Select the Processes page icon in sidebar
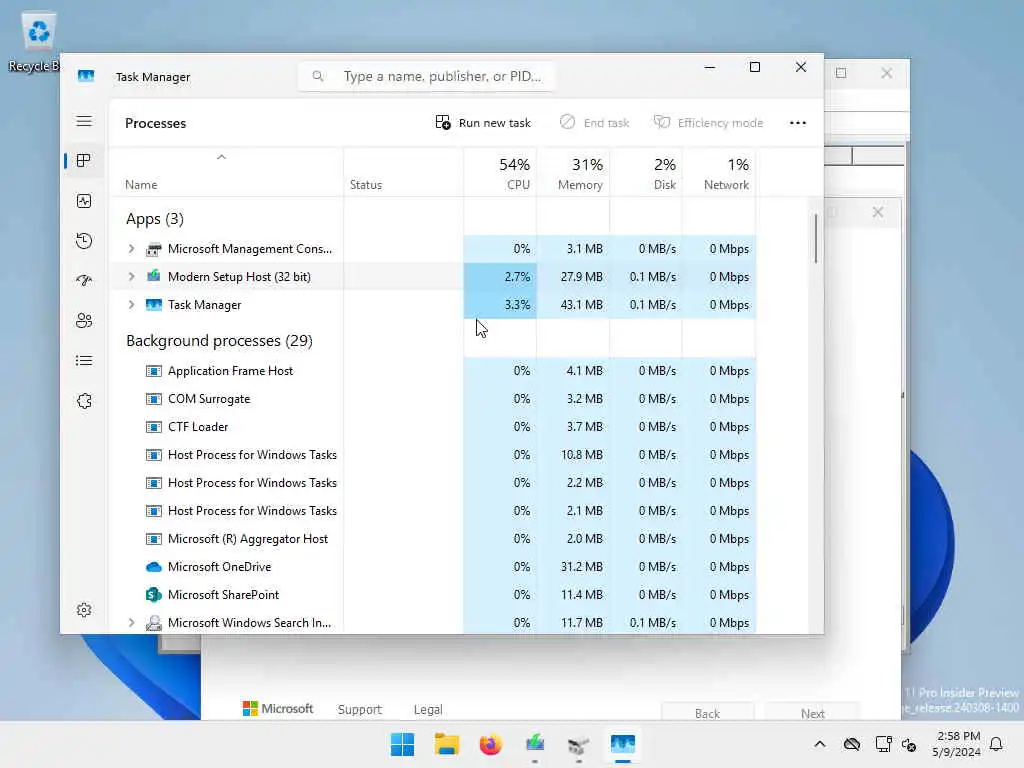This screenshot has width=1024, height=768. point(84,161)
